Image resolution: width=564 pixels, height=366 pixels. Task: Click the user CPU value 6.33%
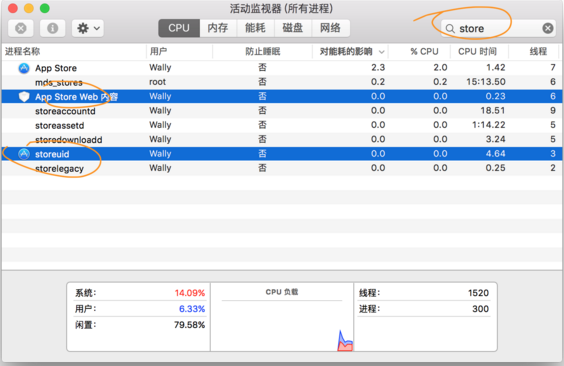[192, 309]
